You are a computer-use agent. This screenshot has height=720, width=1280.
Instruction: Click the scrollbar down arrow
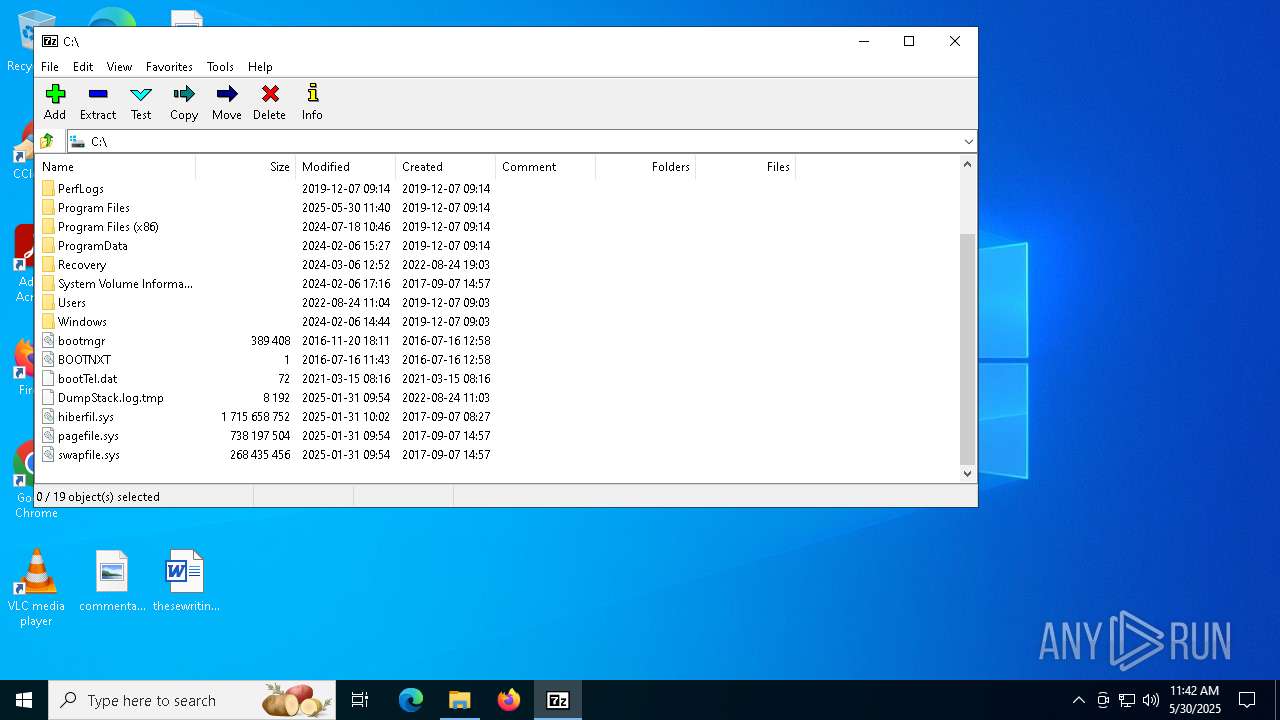click(x=967, y=474)
